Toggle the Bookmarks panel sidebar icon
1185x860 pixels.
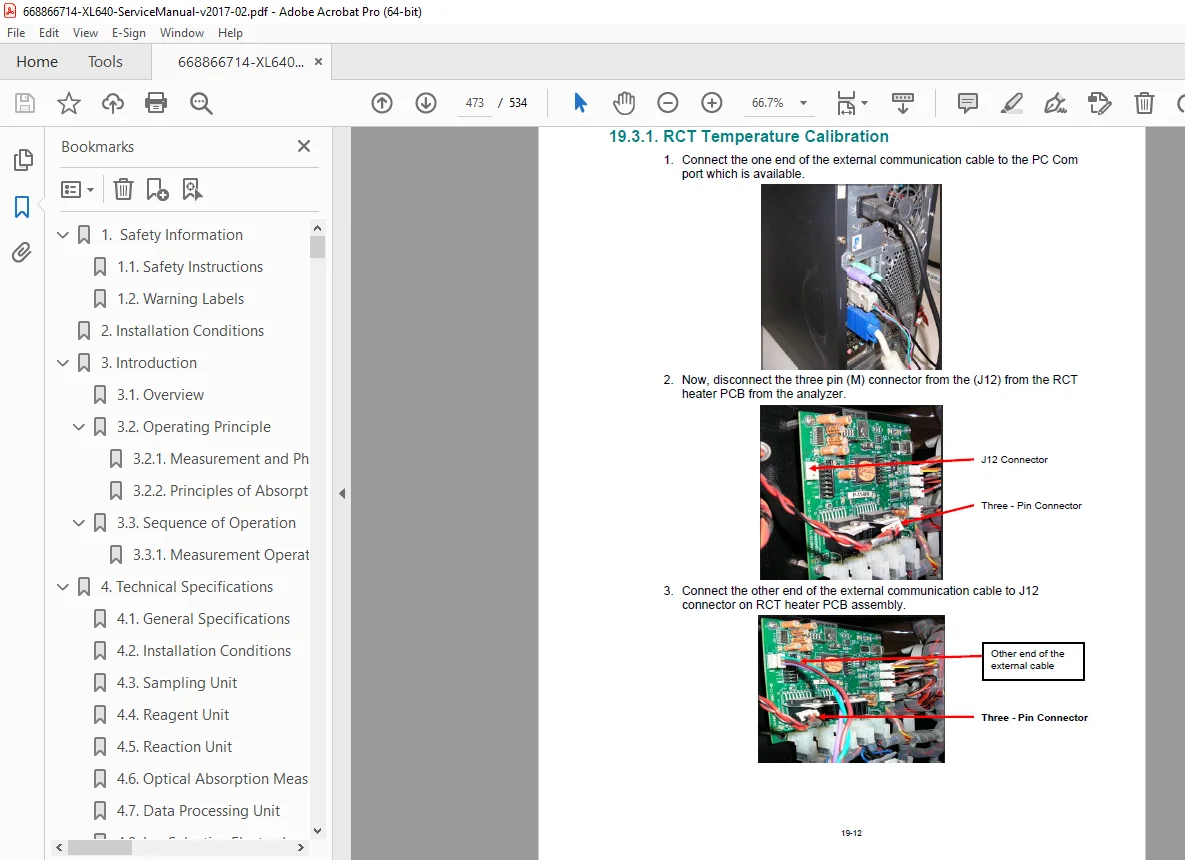(22, 206)
